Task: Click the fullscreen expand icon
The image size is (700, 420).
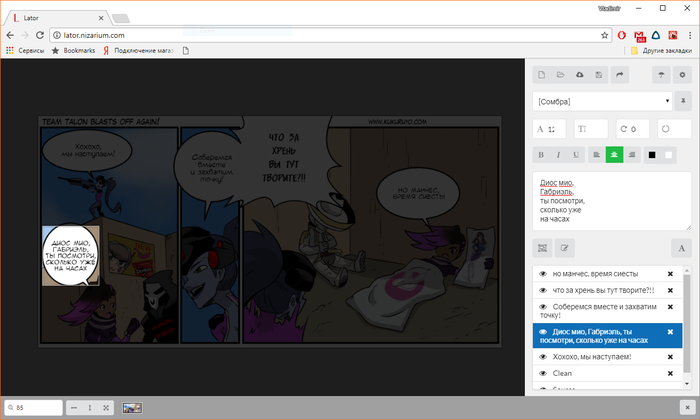Action: (x=106, y=408)
